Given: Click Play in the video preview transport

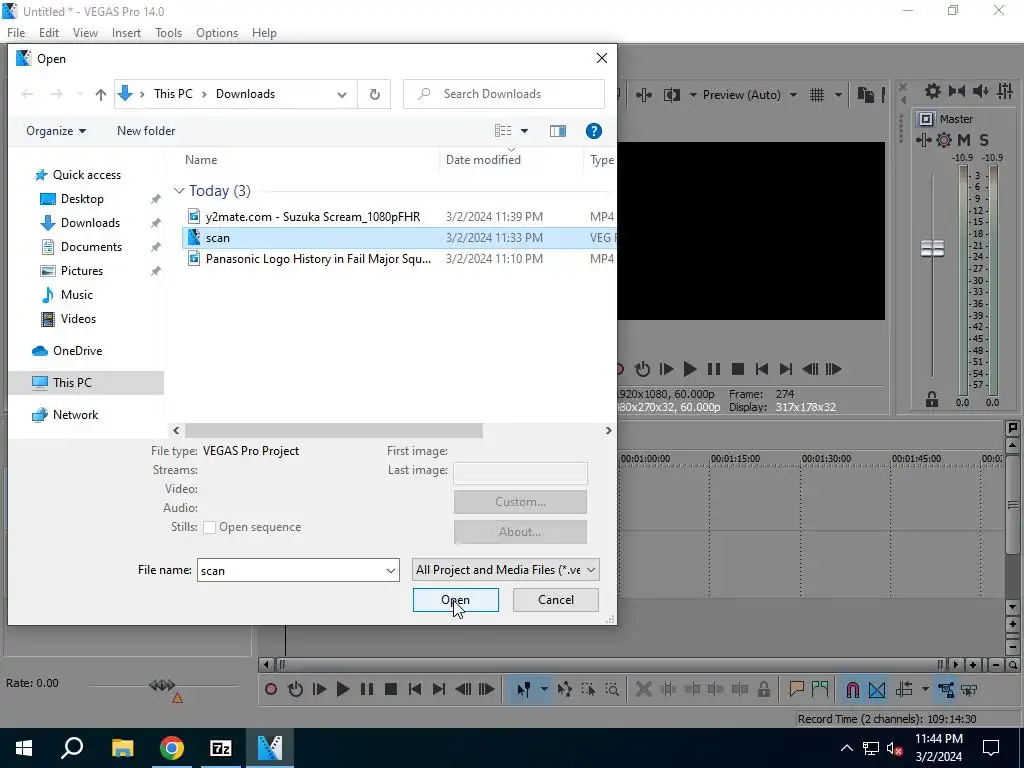Looking at the screenshot, I should (690, 370).
